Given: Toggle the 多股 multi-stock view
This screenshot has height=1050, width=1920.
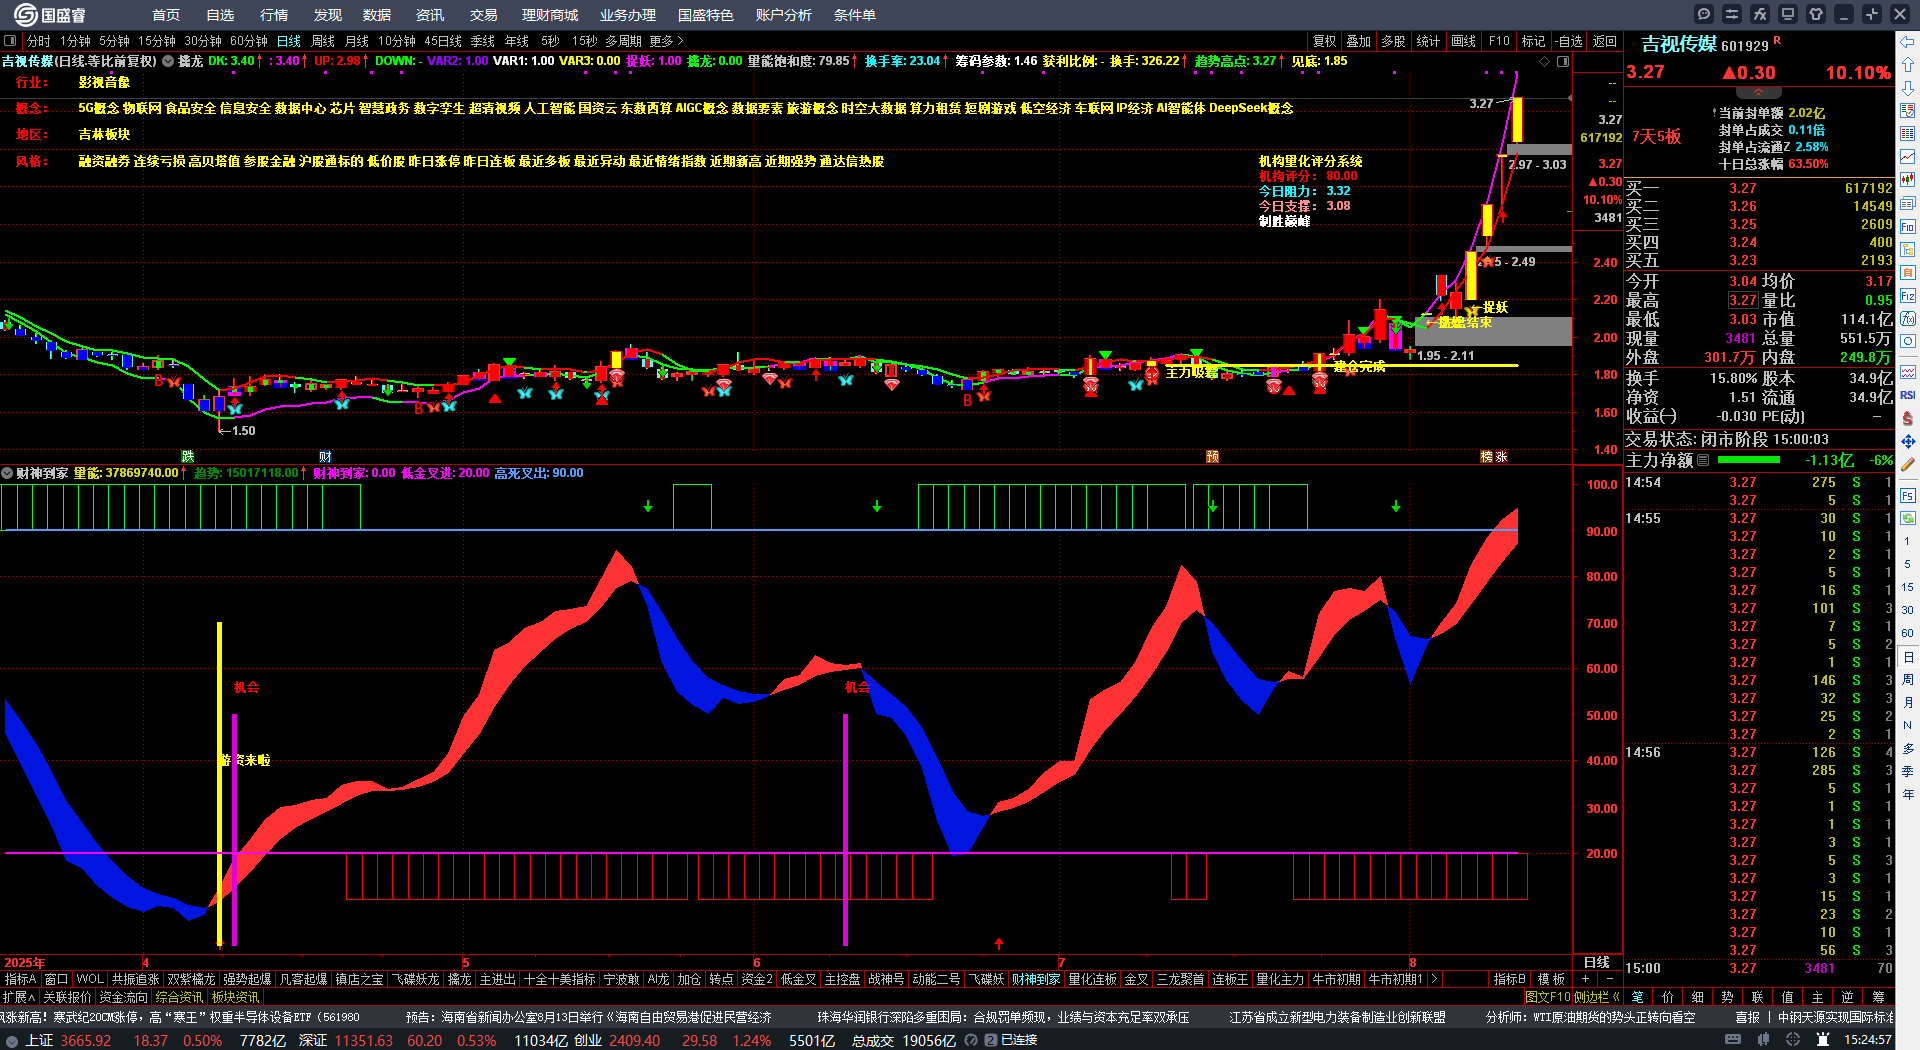Looking at the screenshot, I should click(1393, 41).
